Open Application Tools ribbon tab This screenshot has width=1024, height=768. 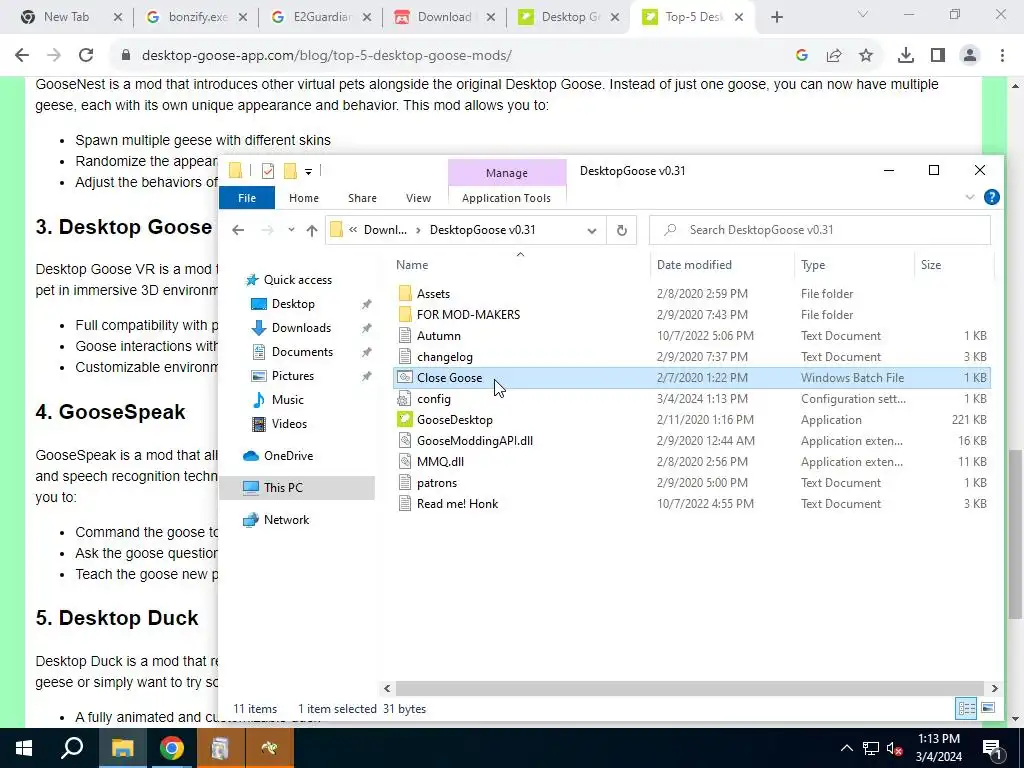click(x=506, y=198)
